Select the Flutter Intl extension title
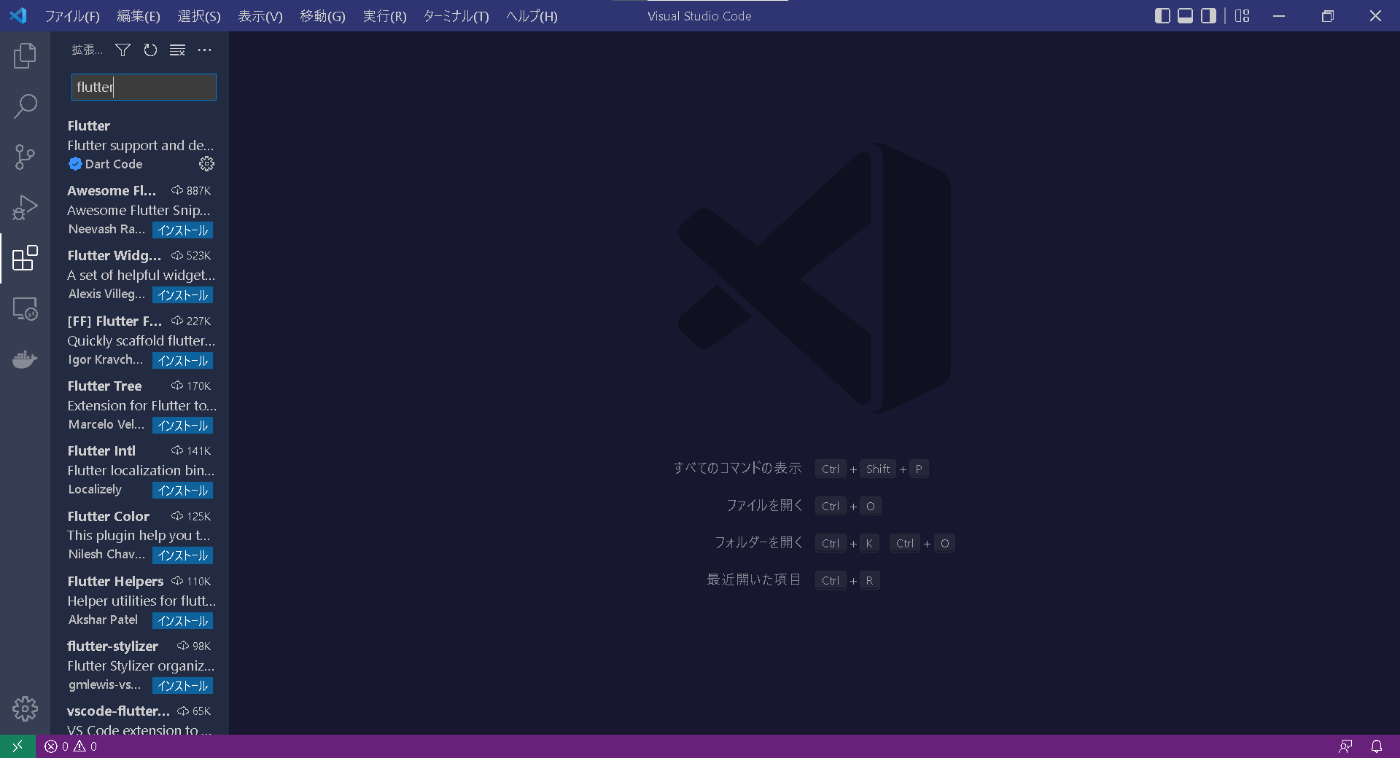1400x758 pixels. tap(101, 451)
